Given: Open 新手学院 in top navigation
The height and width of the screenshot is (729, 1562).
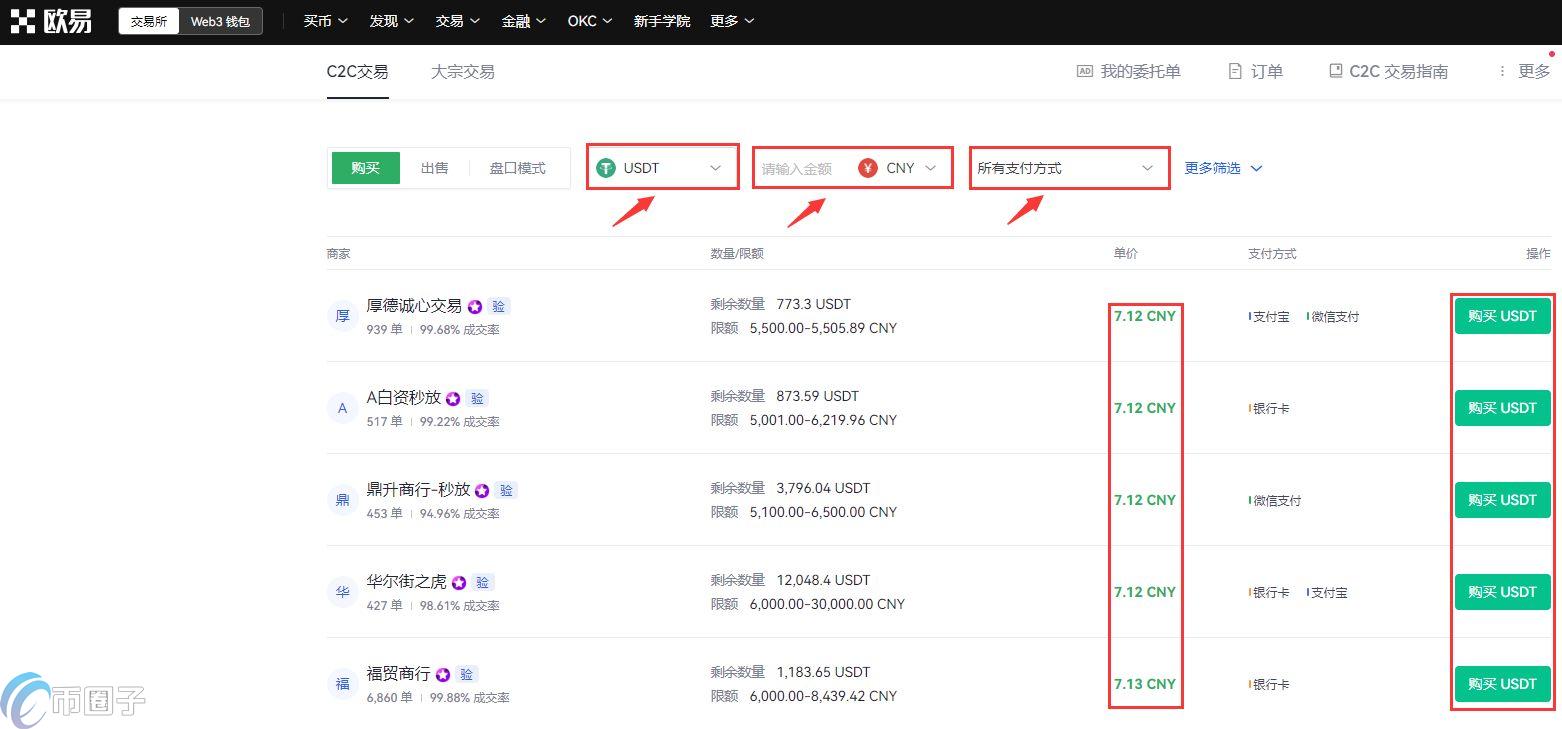Looking at the screenshot, I should pos(662,21).
